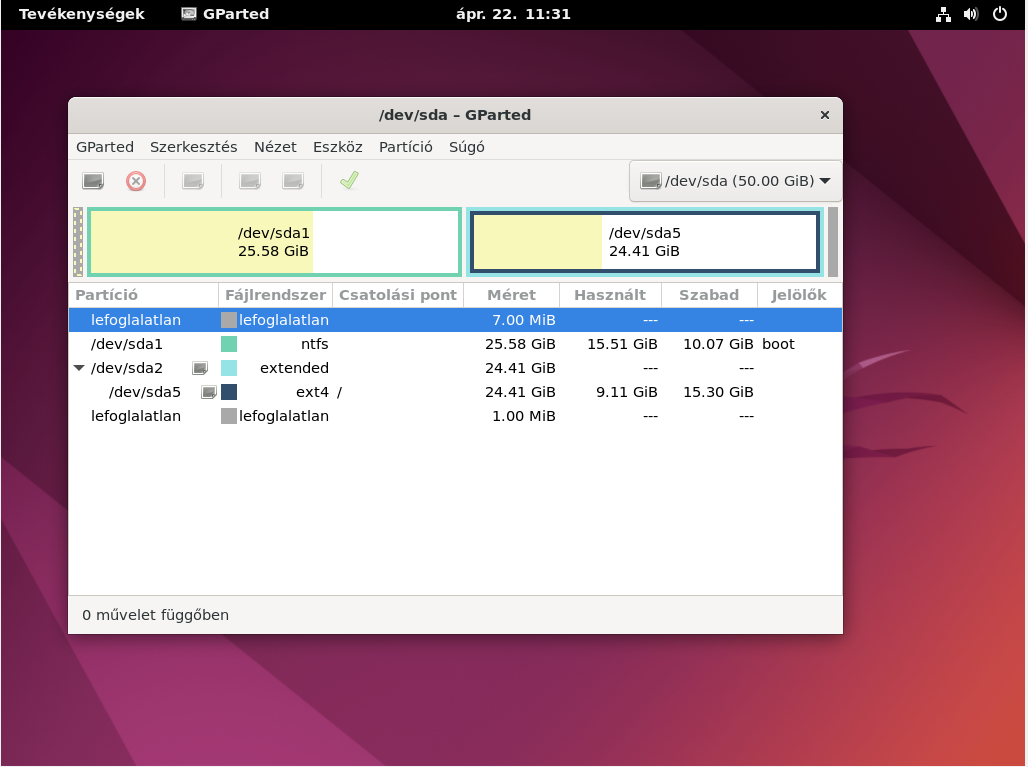Click the Jelölők column header
Screen dimensions: 1028x767
tap(799, 295)
